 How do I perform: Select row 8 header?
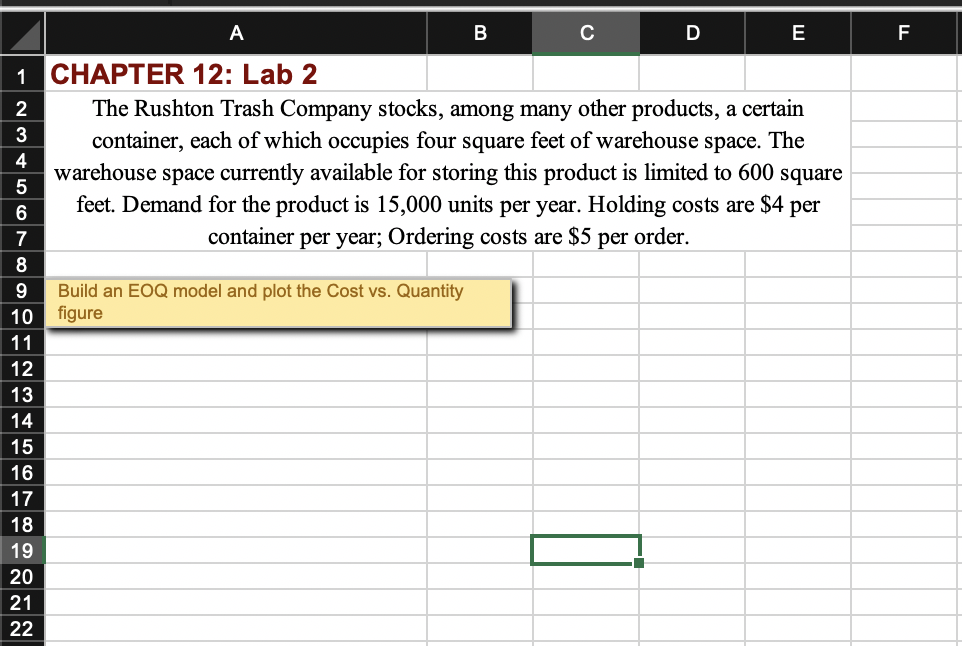(x=22, y=264)
